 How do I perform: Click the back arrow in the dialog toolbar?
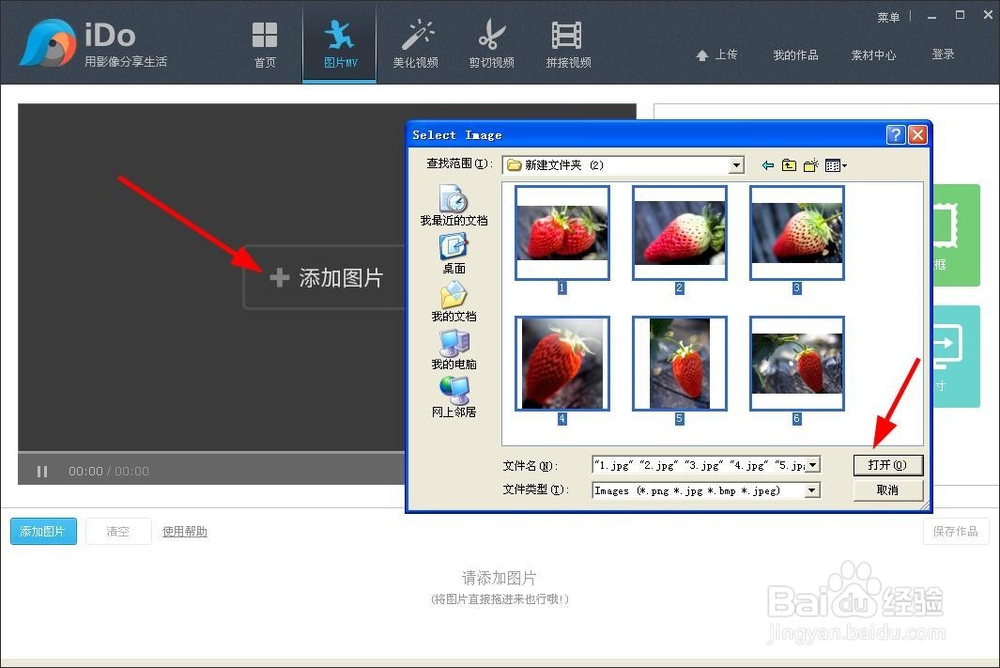767,164
